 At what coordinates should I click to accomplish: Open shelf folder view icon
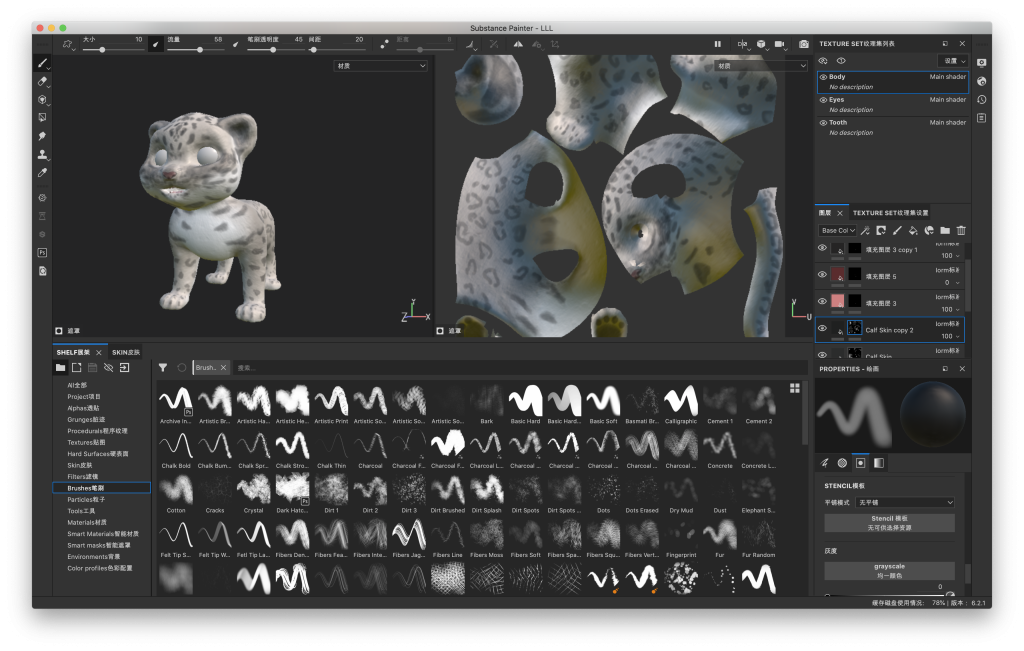click(x=60, y=368)
